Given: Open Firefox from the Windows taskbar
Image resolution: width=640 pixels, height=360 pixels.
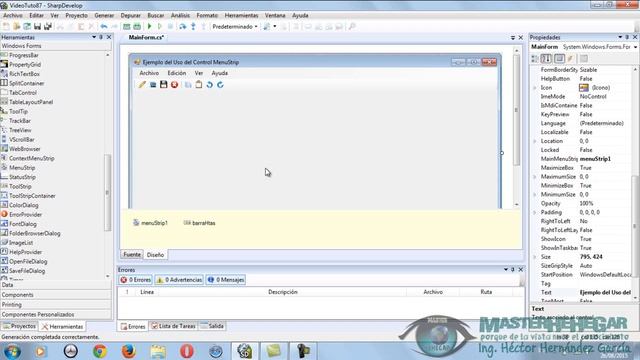Looking at the screenshot, I should 129,351.
